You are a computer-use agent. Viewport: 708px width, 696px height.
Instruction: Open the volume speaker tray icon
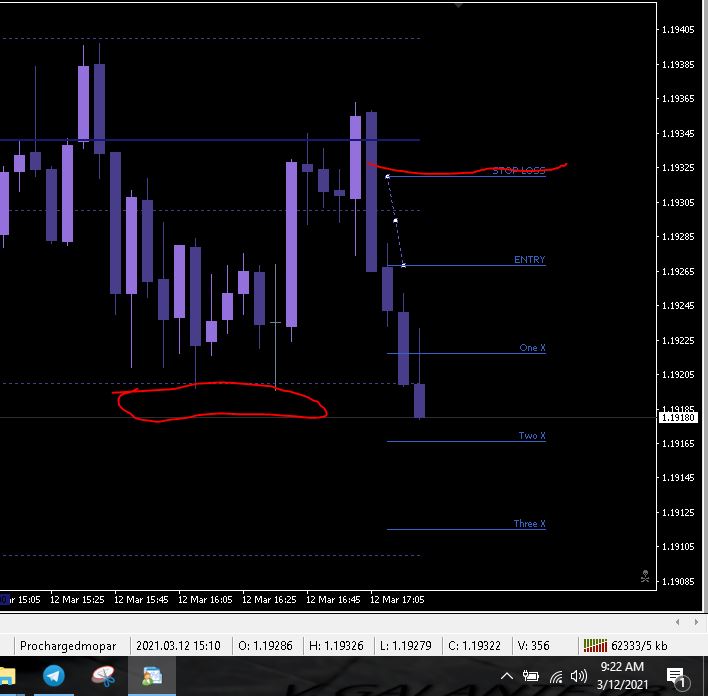pos(578,676)
